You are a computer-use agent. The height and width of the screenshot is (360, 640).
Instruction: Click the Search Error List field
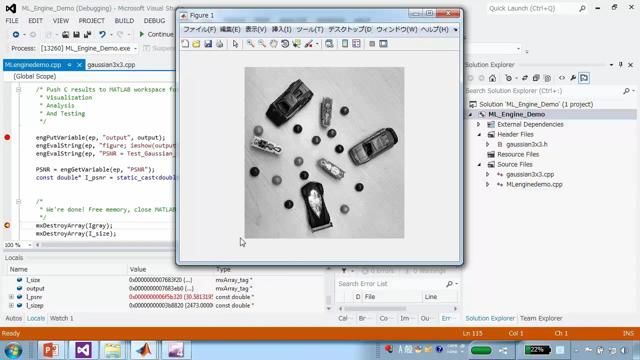391,284
